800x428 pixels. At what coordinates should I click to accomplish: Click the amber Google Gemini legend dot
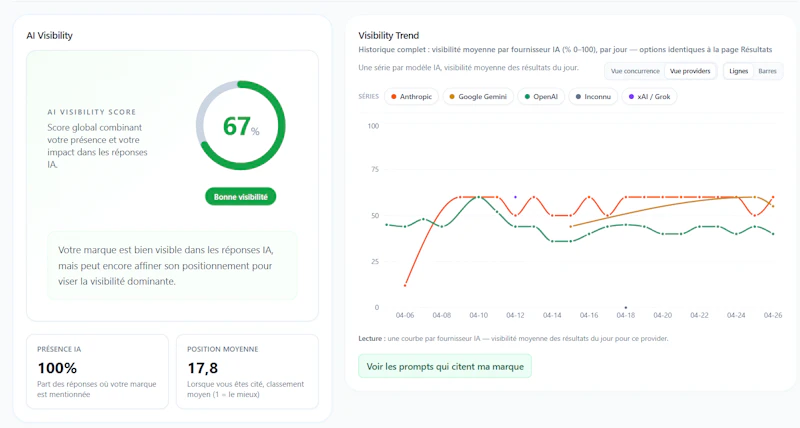pyautogui.click(x=452, y=96)
